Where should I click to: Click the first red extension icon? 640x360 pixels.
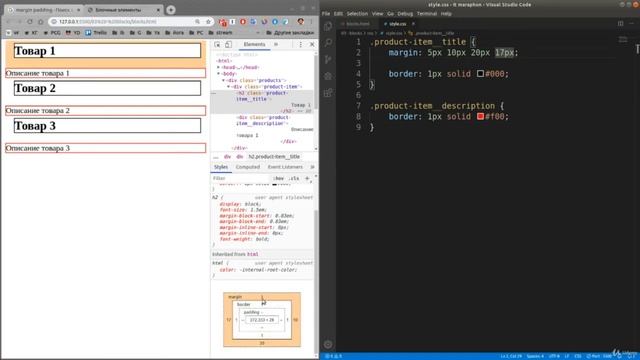(x=223, y=22)
